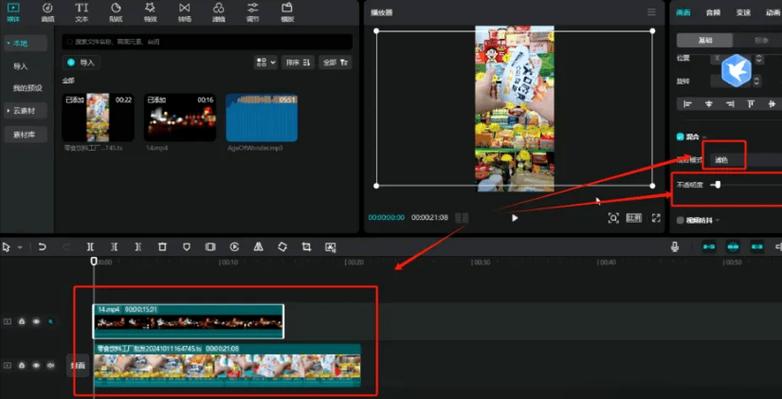The height and width of the screenshot is (399, 782).
Task: Open the 滤镜 filters tab
Action: (x=218, y=12)
